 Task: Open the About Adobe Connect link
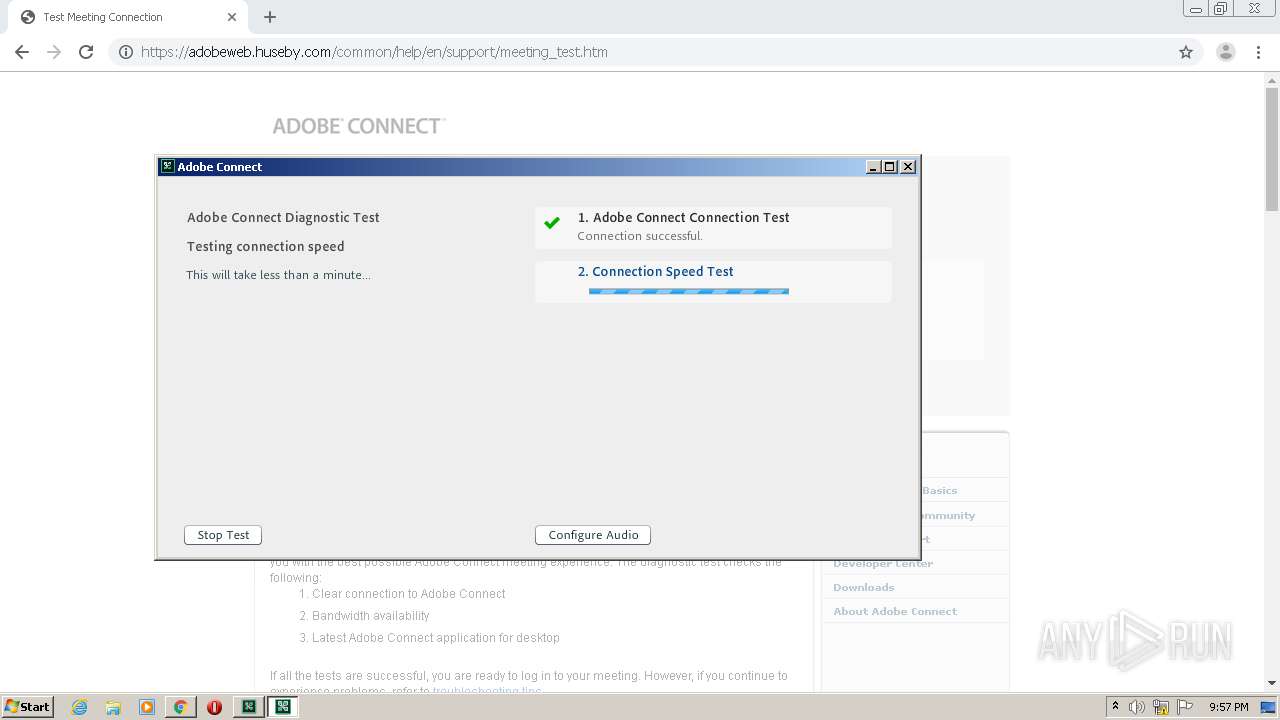coord(895,611)
